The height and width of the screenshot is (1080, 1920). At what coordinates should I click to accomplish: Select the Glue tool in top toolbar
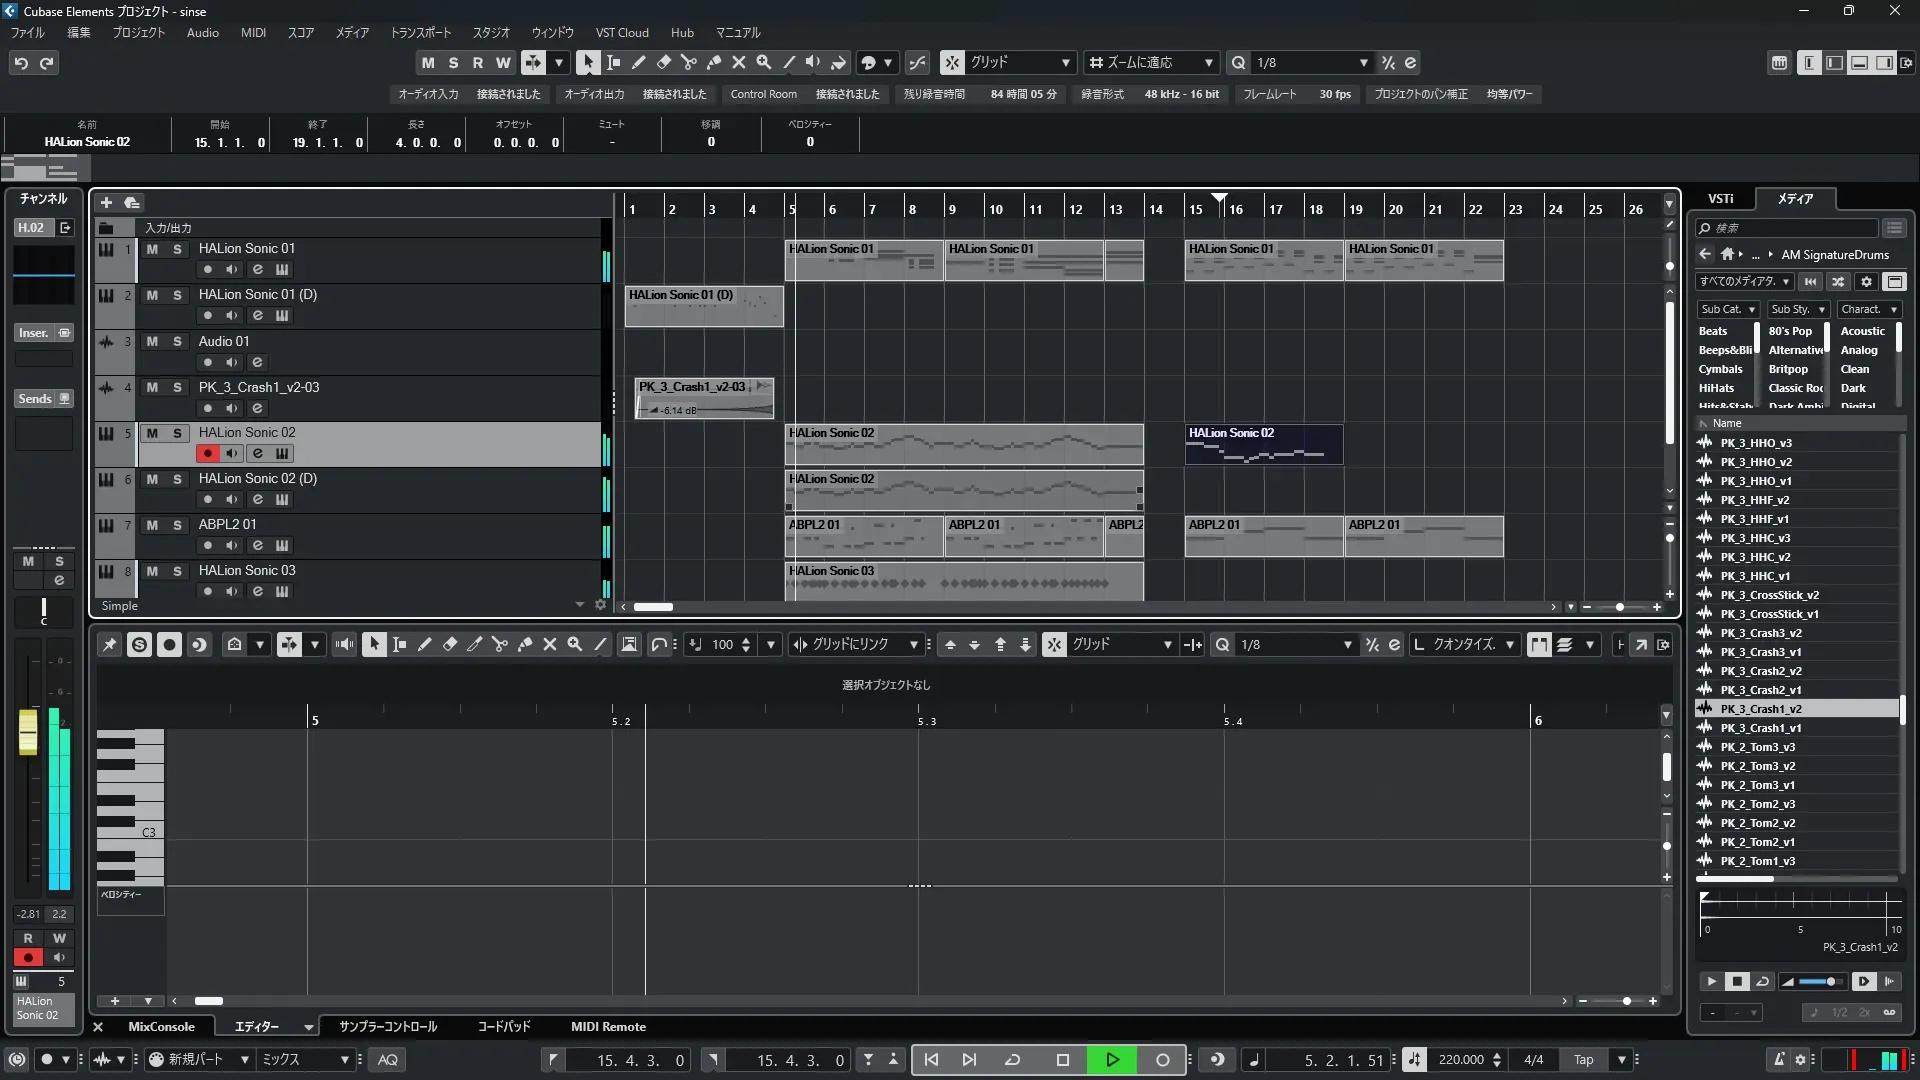pos(714,62)
